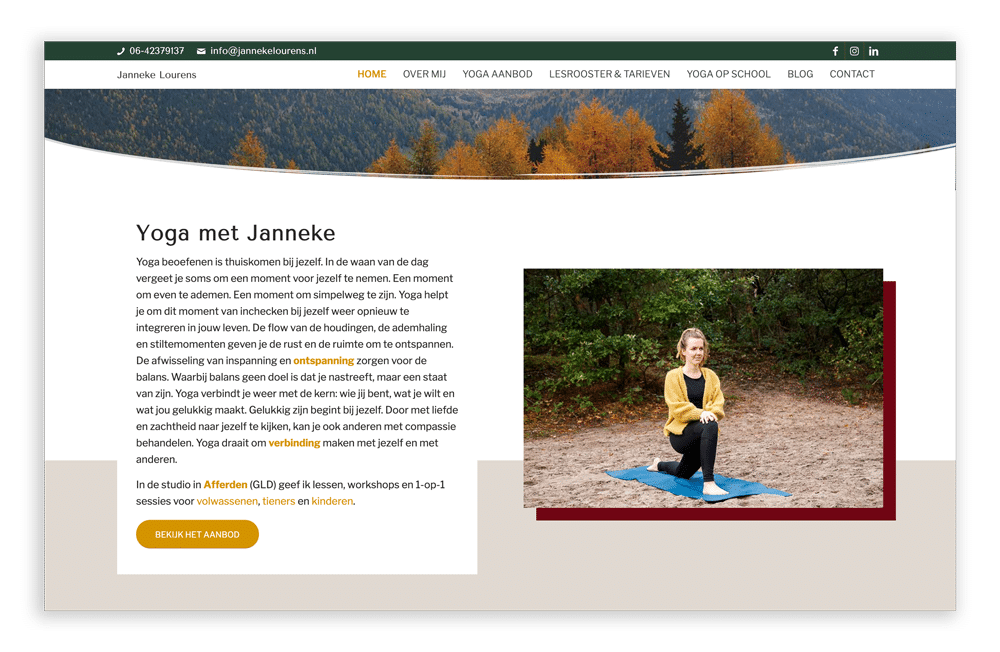Open the YOGA AANBOD menu item

pos(497,74)
